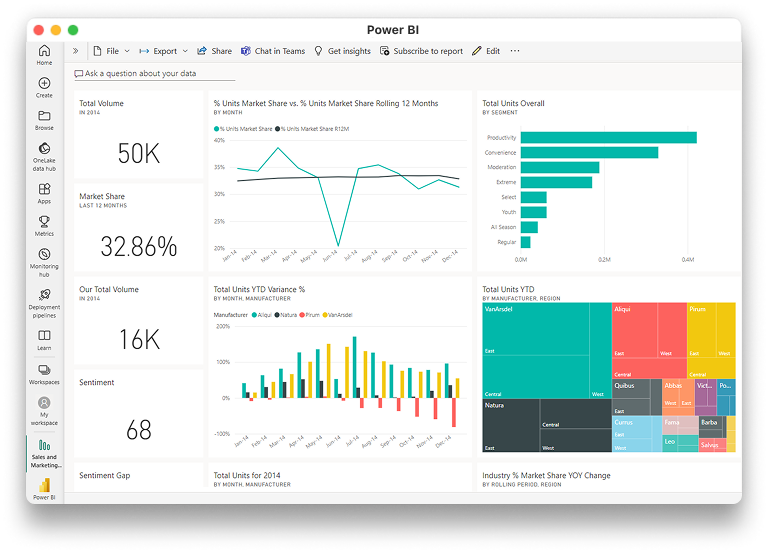
Task: Click Total Units Overall chart title
Action: click(x=513, y=103)
